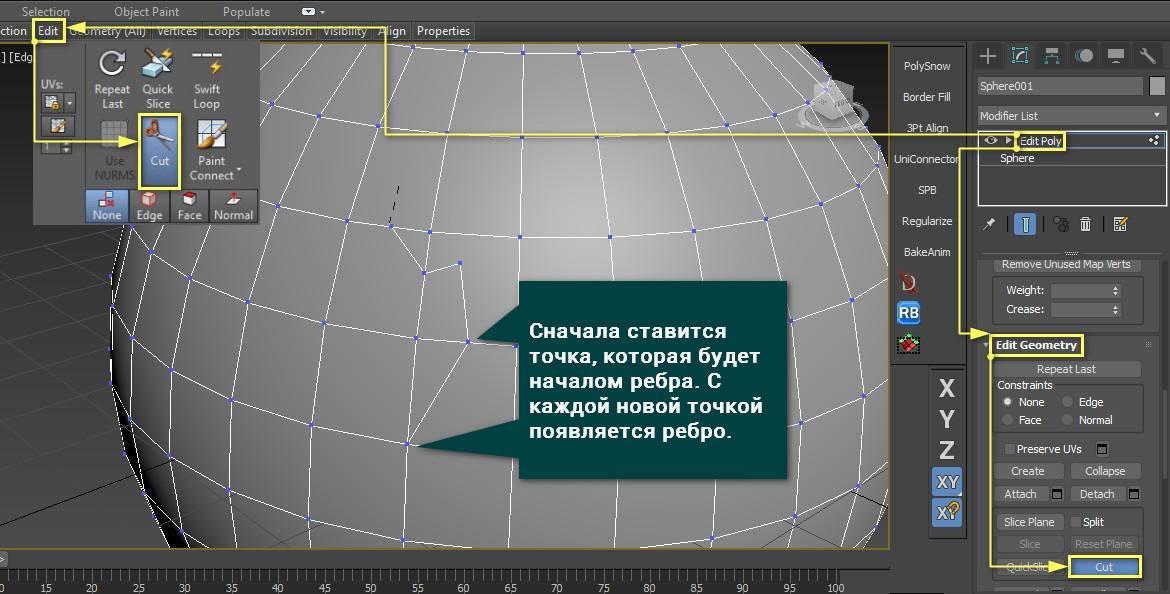Enable the Preserve UVs checkbox
Screen dimensions: 1170x594
[x=1010, y=449]
